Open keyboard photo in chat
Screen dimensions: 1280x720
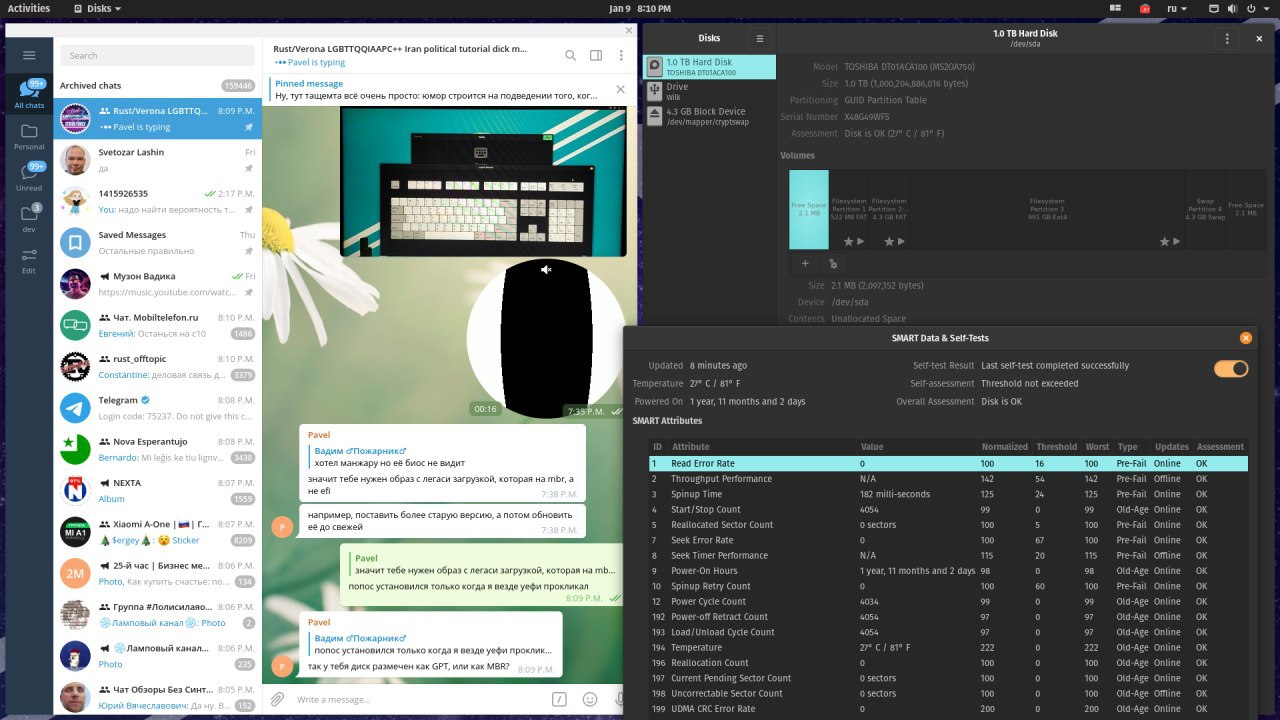click(x=483, y=182)
